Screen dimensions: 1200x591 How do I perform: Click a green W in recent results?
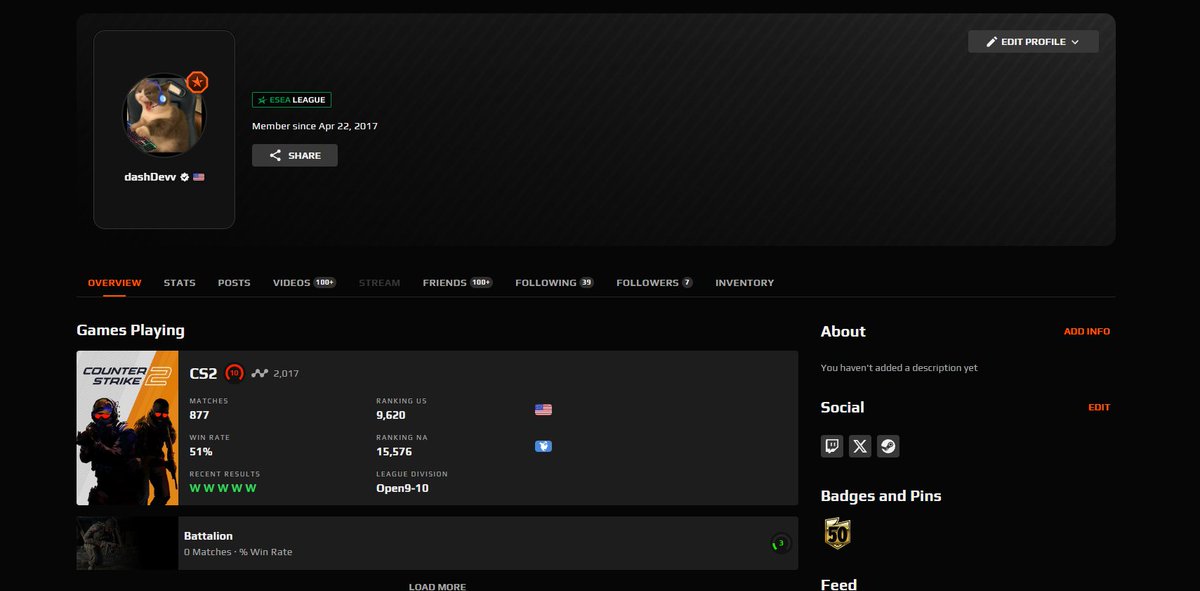click(196, 487)
